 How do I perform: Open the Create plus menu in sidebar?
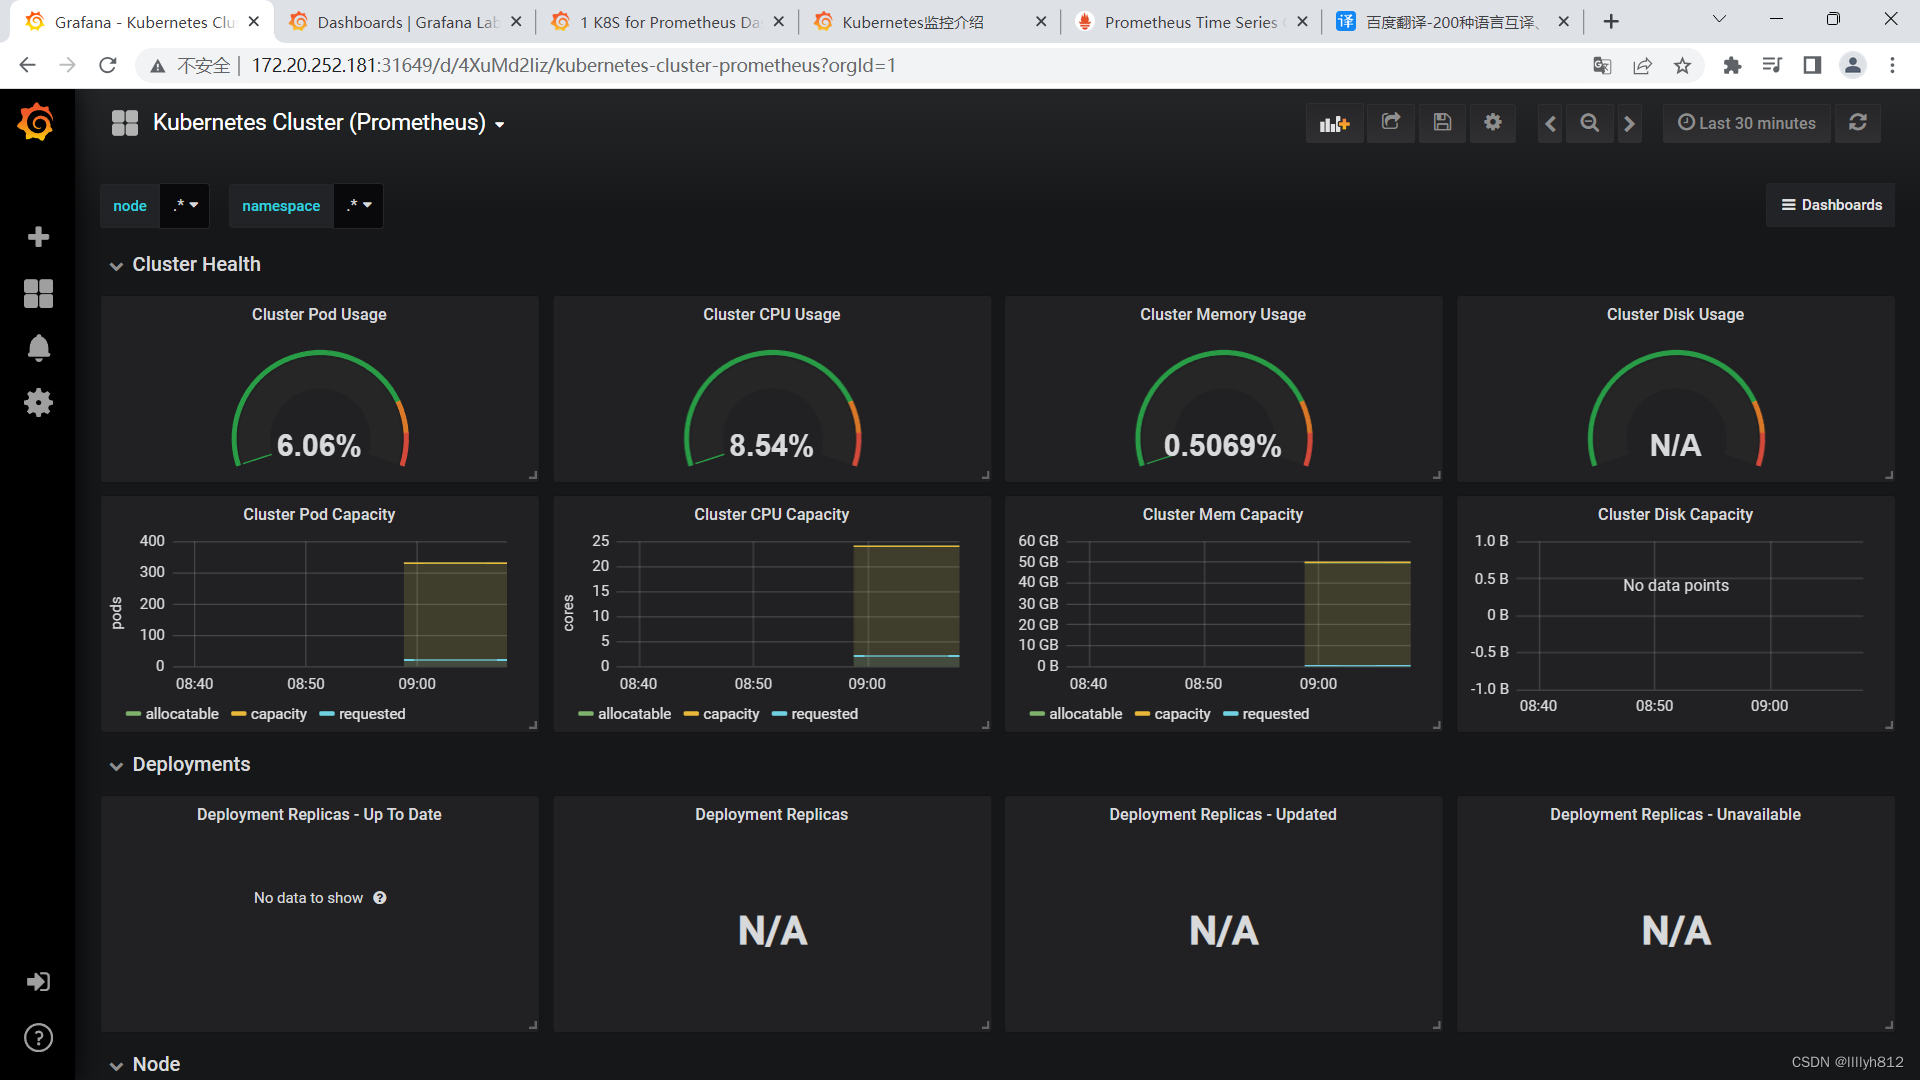[x=38, y=237]
